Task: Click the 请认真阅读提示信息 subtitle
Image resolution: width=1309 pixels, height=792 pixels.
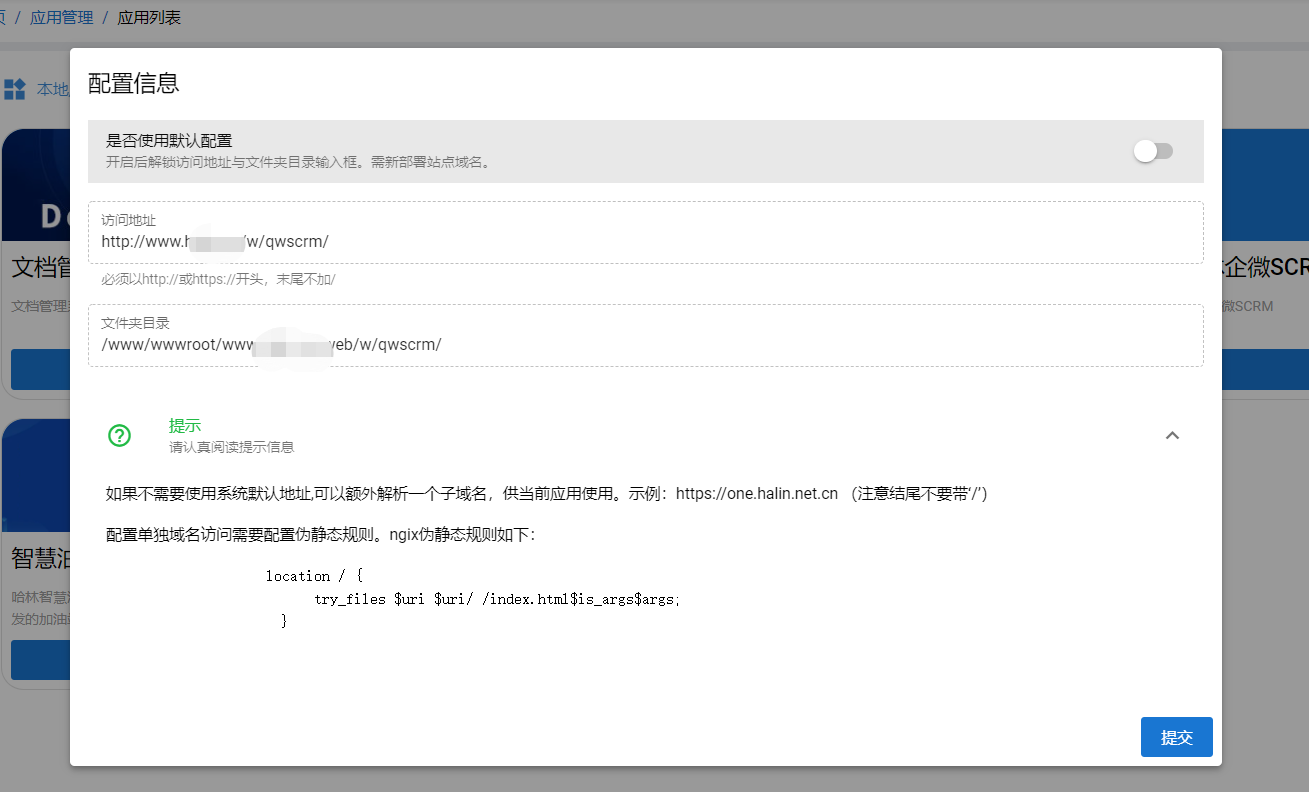Action: pyautogui.click(x=231, y=447)
